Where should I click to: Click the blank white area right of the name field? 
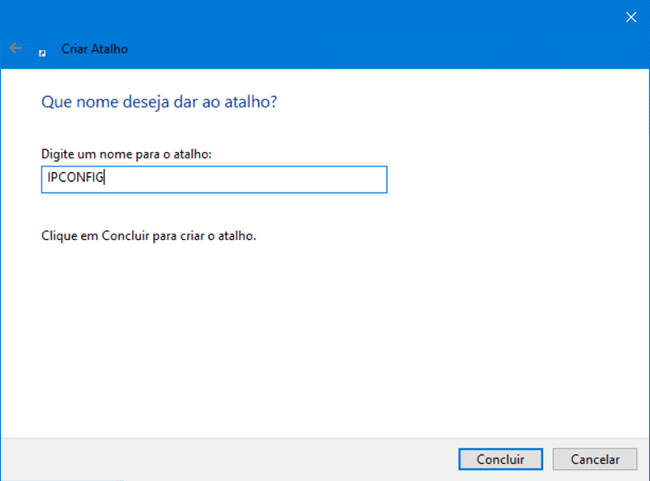pos(510,179)
